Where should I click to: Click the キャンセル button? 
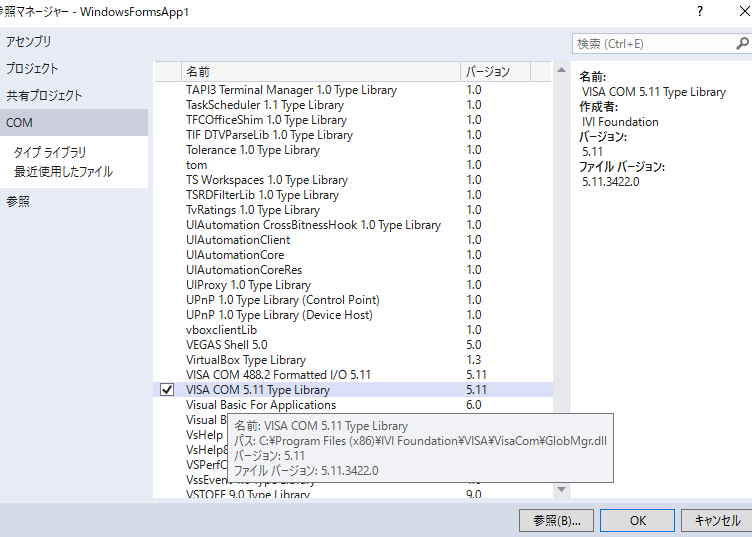coord(717,521)
